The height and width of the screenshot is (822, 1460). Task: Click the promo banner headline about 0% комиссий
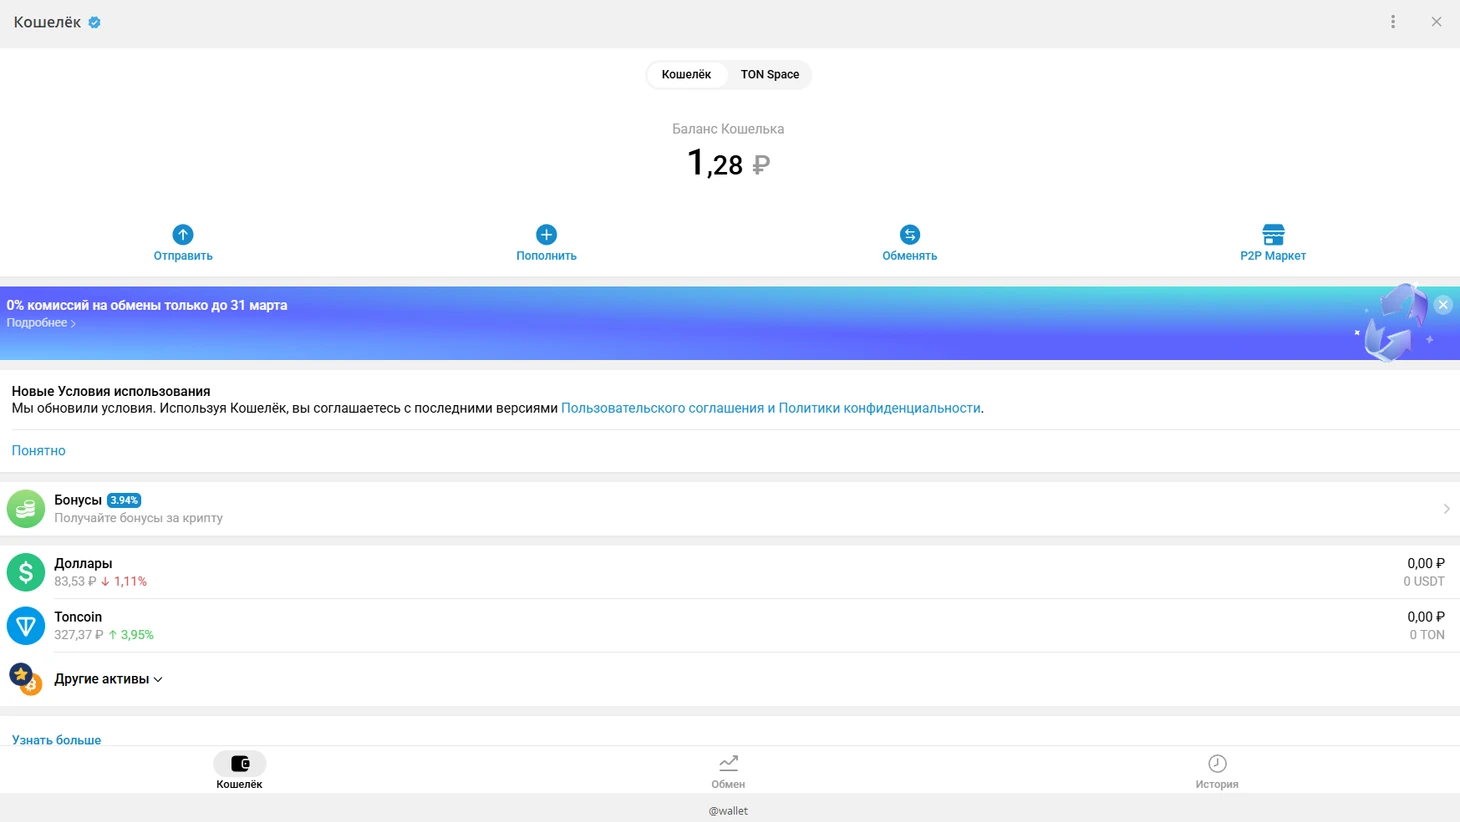147,305
